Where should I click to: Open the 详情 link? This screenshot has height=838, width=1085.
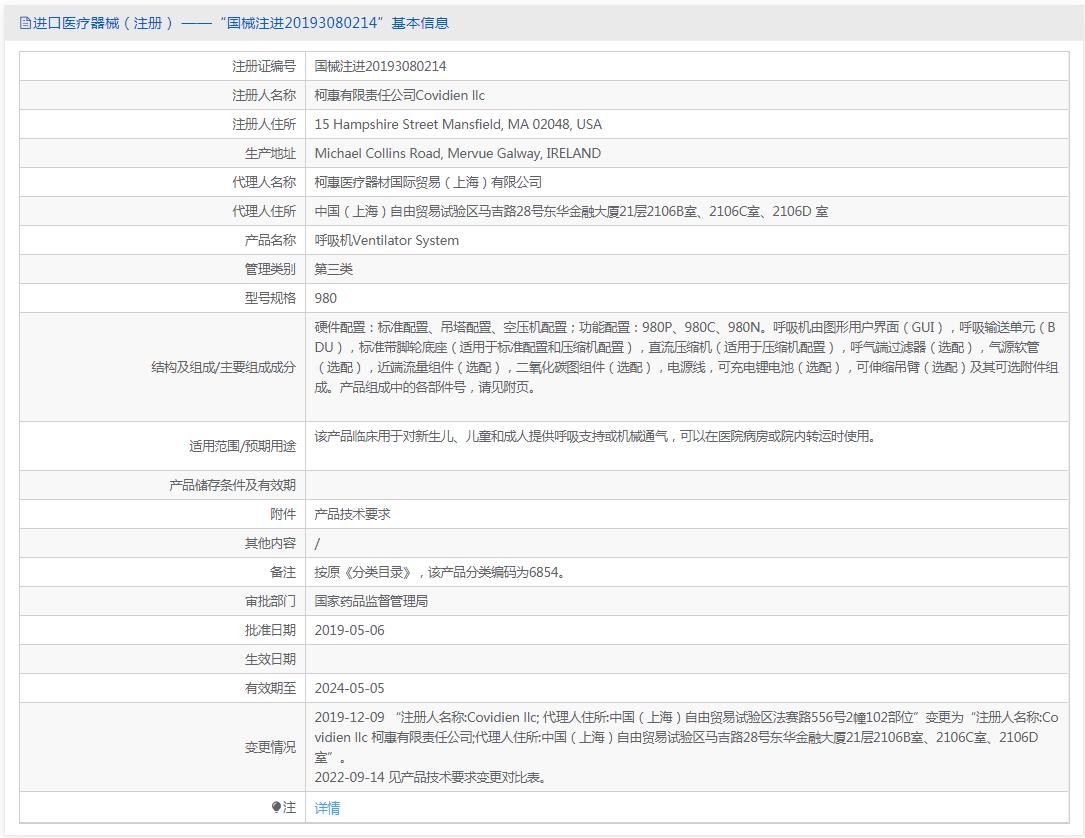tap(327, 808)
